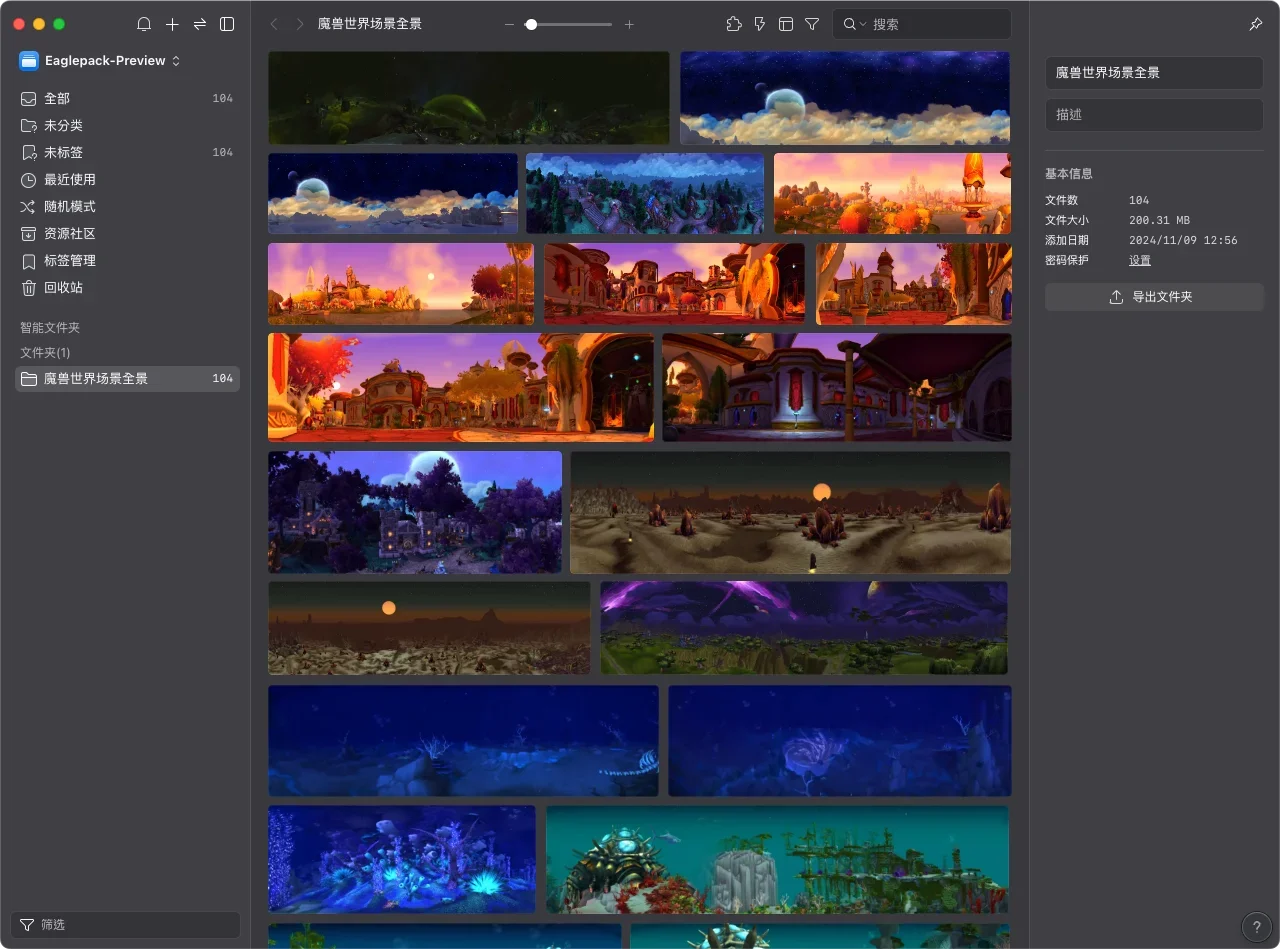Go back with the left chevron

point(274,24)
